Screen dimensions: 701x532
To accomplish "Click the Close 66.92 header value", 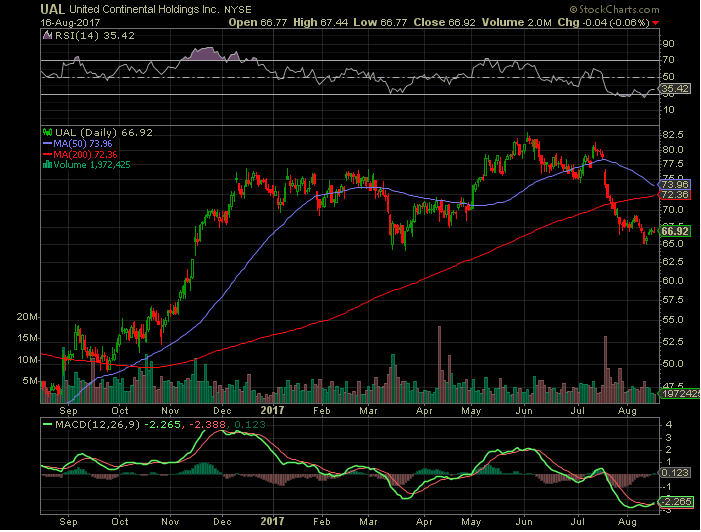I will [444, 22].
